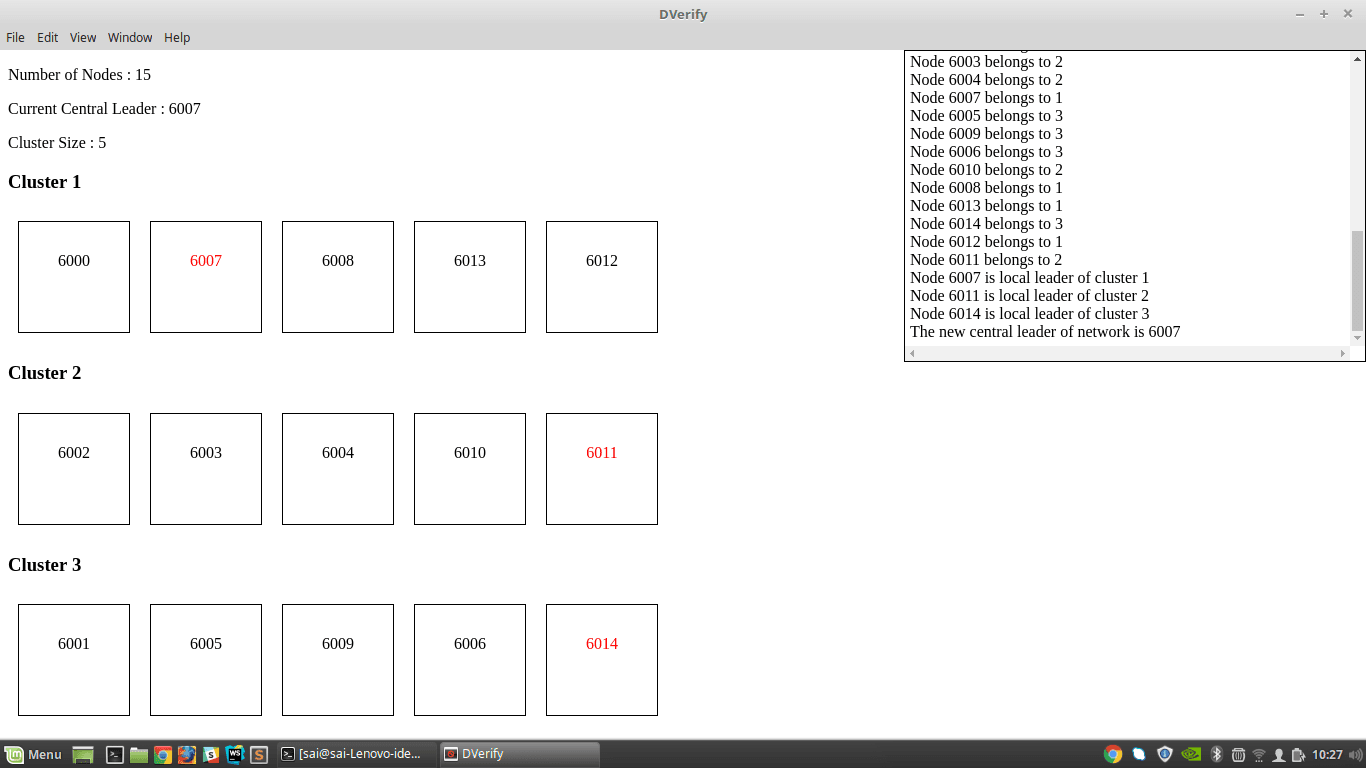Open the user account tray icon
The width and height of the screenshot is (1366, 768).
(x=1278, y=755)
